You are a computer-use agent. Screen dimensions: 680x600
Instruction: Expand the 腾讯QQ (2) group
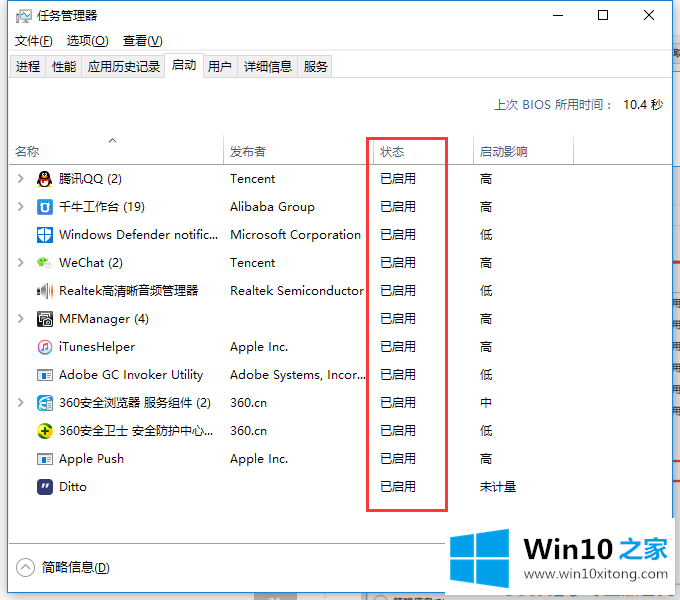pos(20,179)
